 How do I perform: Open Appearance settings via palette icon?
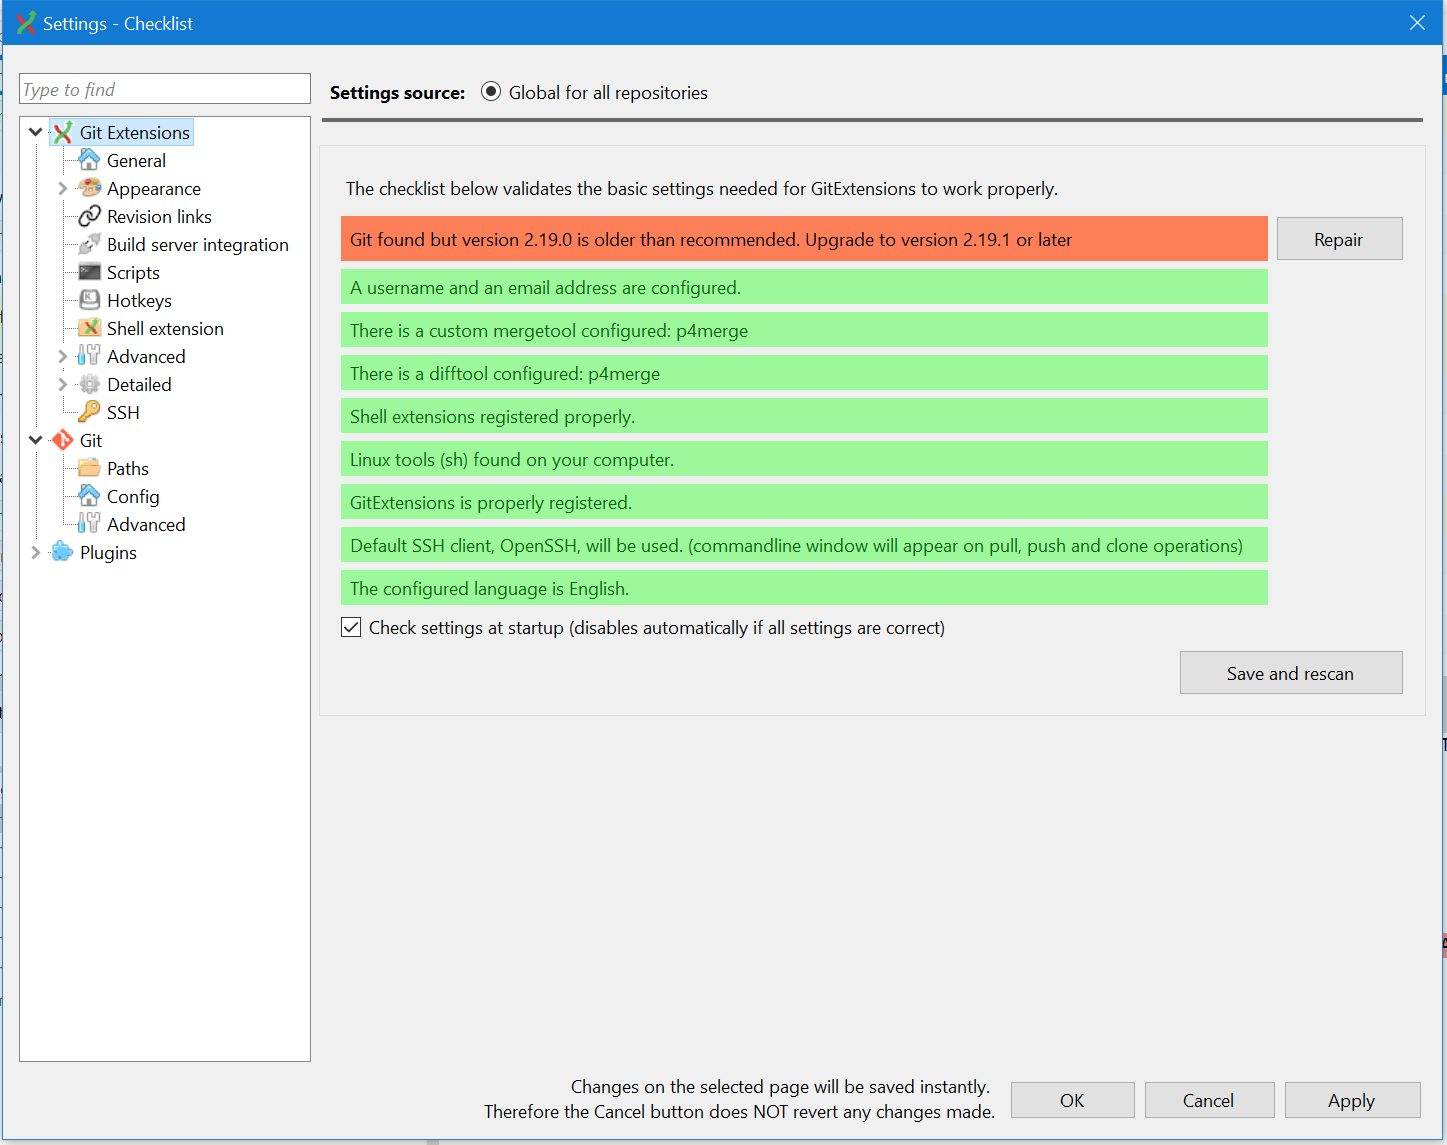[88, 188]
